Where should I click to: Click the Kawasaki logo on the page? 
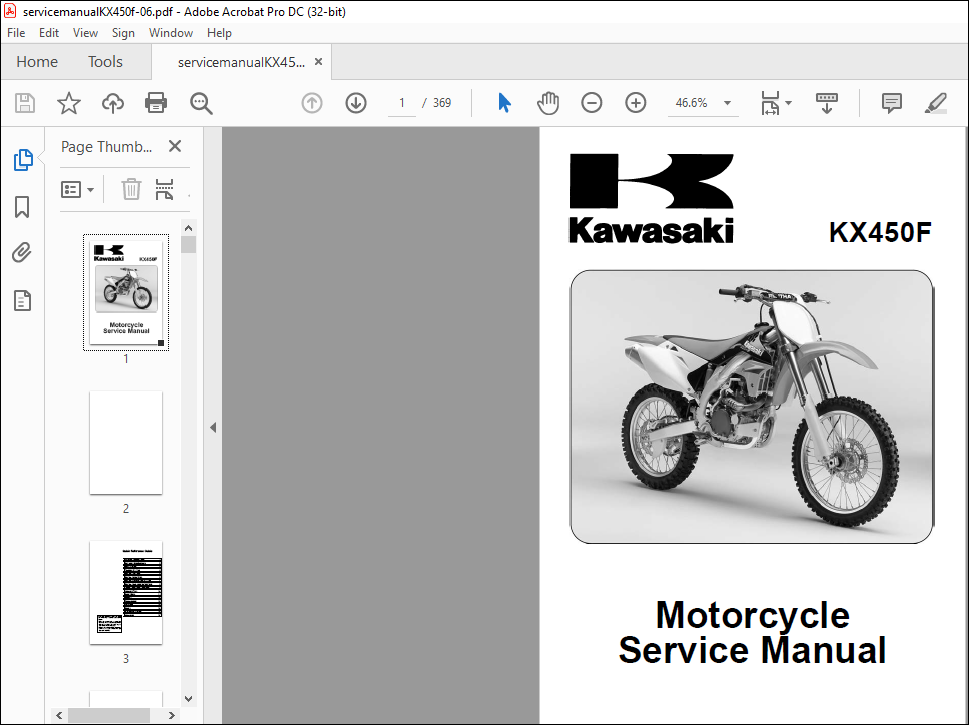[x=651, y=198]
